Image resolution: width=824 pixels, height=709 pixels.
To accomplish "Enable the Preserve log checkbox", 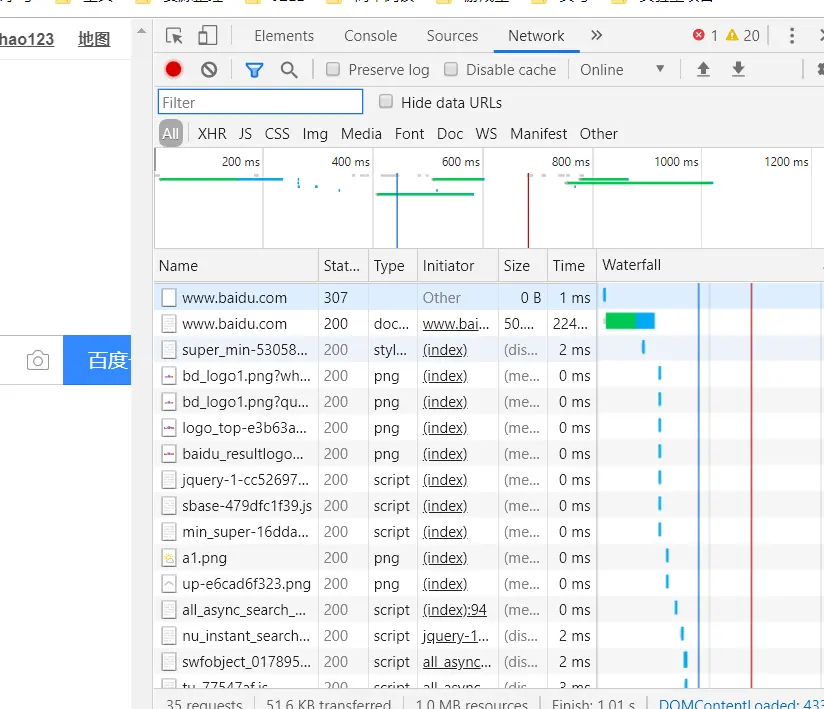I will 333,69.
